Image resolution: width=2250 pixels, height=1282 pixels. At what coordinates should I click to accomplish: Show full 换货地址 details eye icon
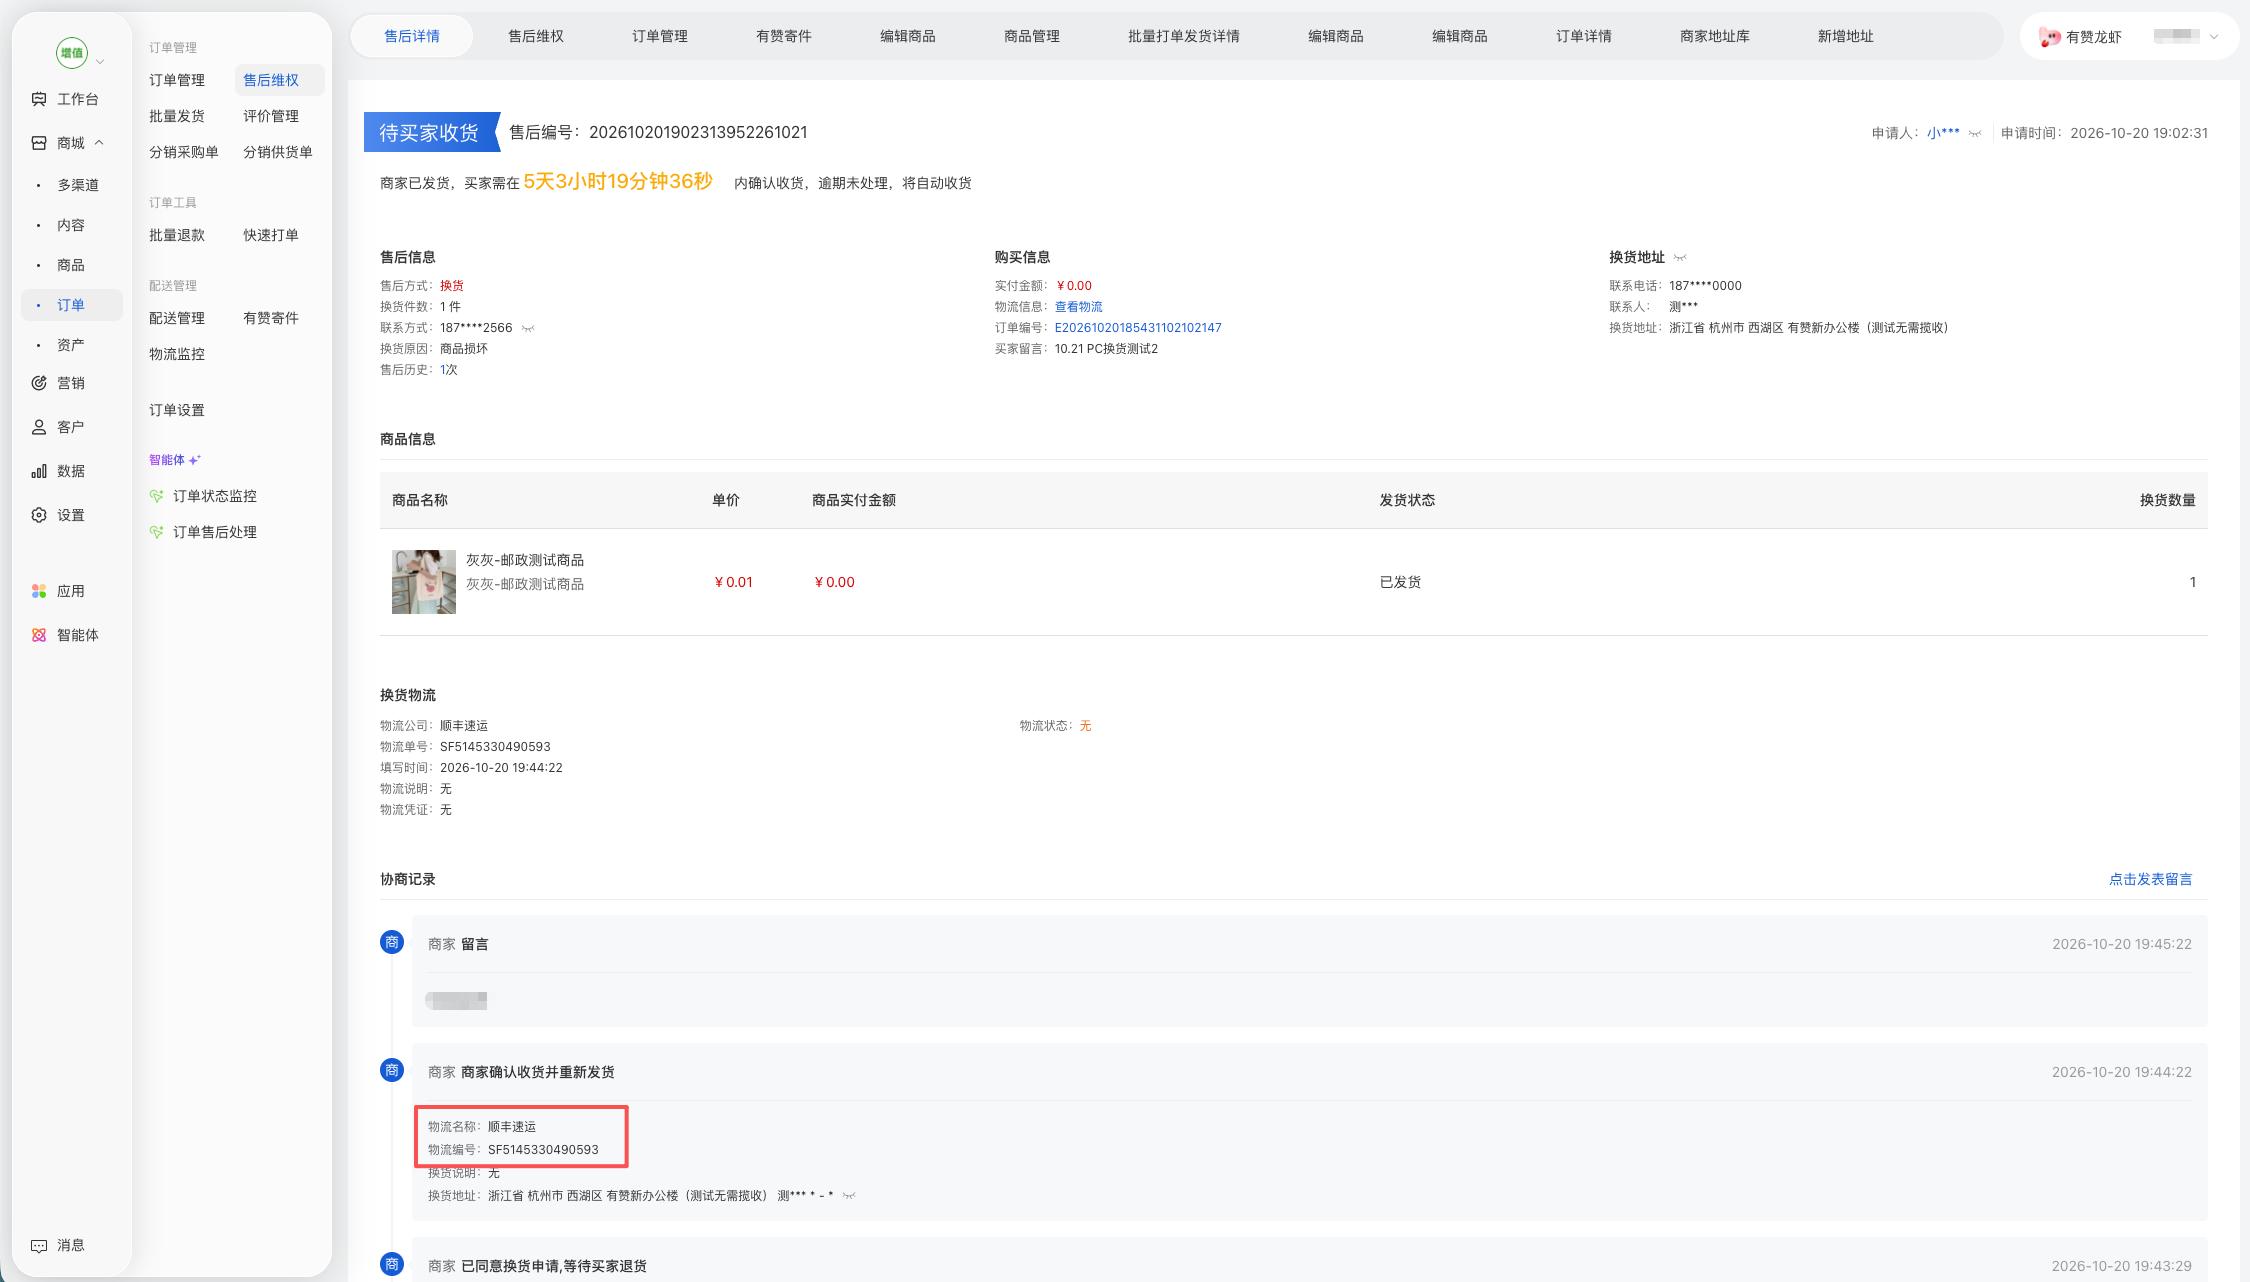(x=1680, y=257)
